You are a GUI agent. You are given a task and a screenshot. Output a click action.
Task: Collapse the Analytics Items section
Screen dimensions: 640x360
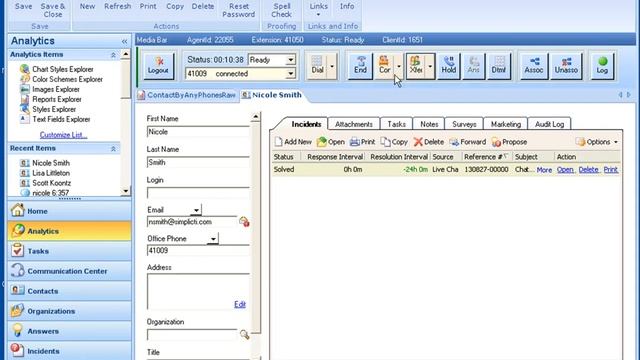click(x=113, y=55)
